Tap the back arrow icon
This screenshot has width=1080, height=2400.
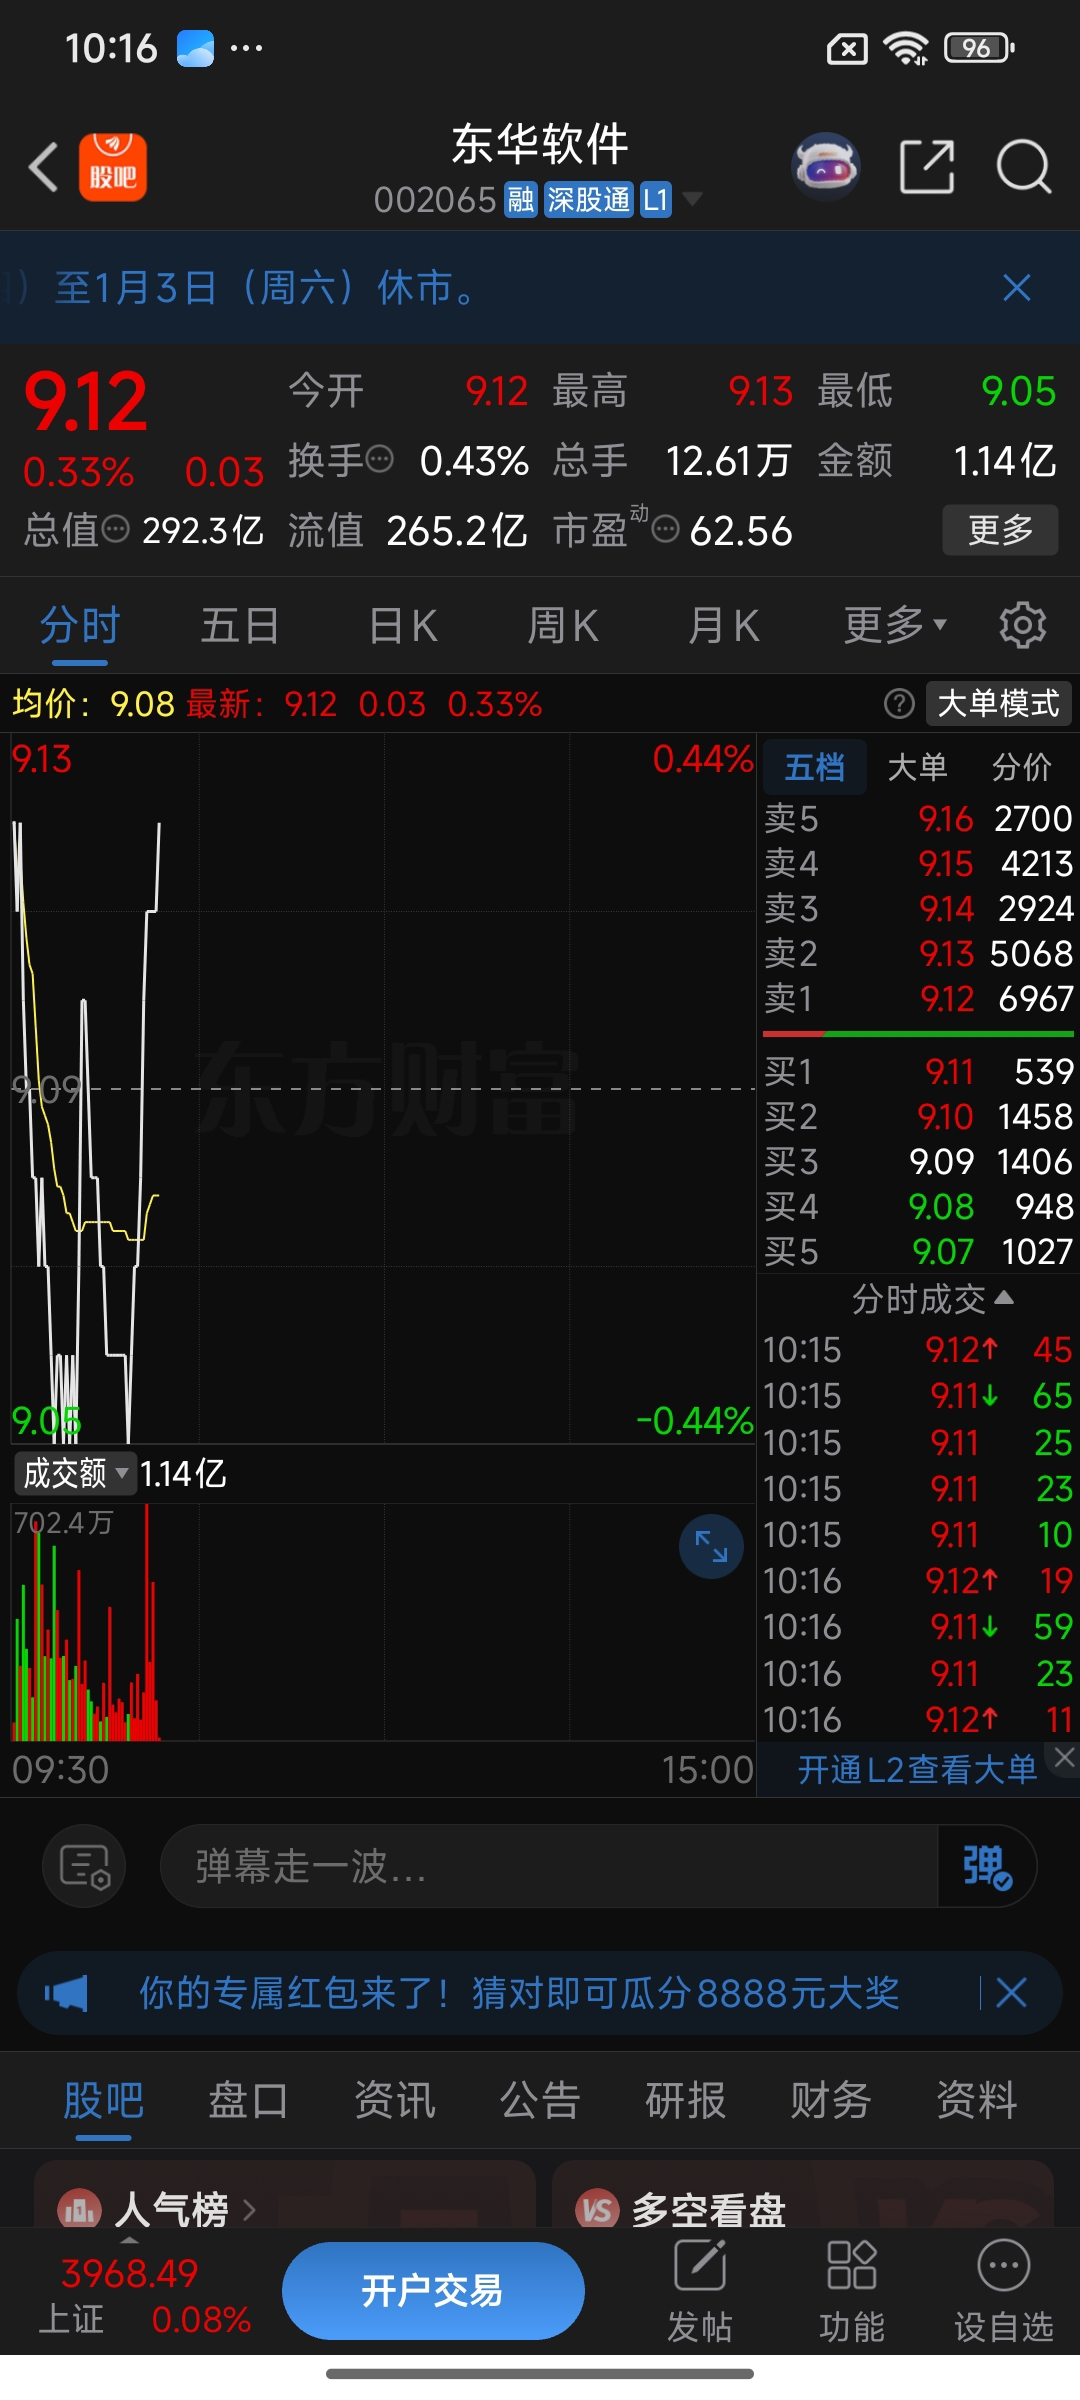tap(44, 167)
